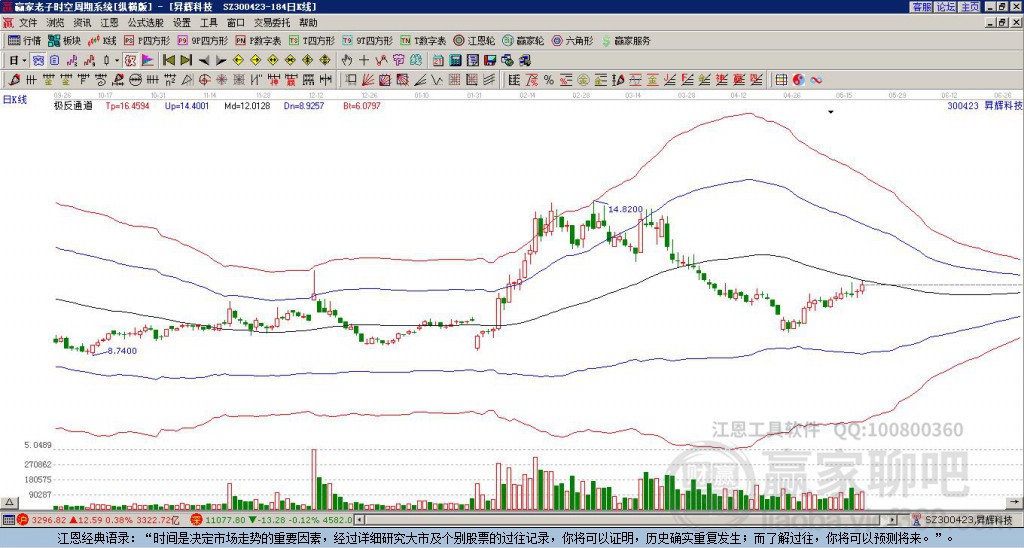
Task: Toggle the 权 adjustment icon
Action: [131, 61]
